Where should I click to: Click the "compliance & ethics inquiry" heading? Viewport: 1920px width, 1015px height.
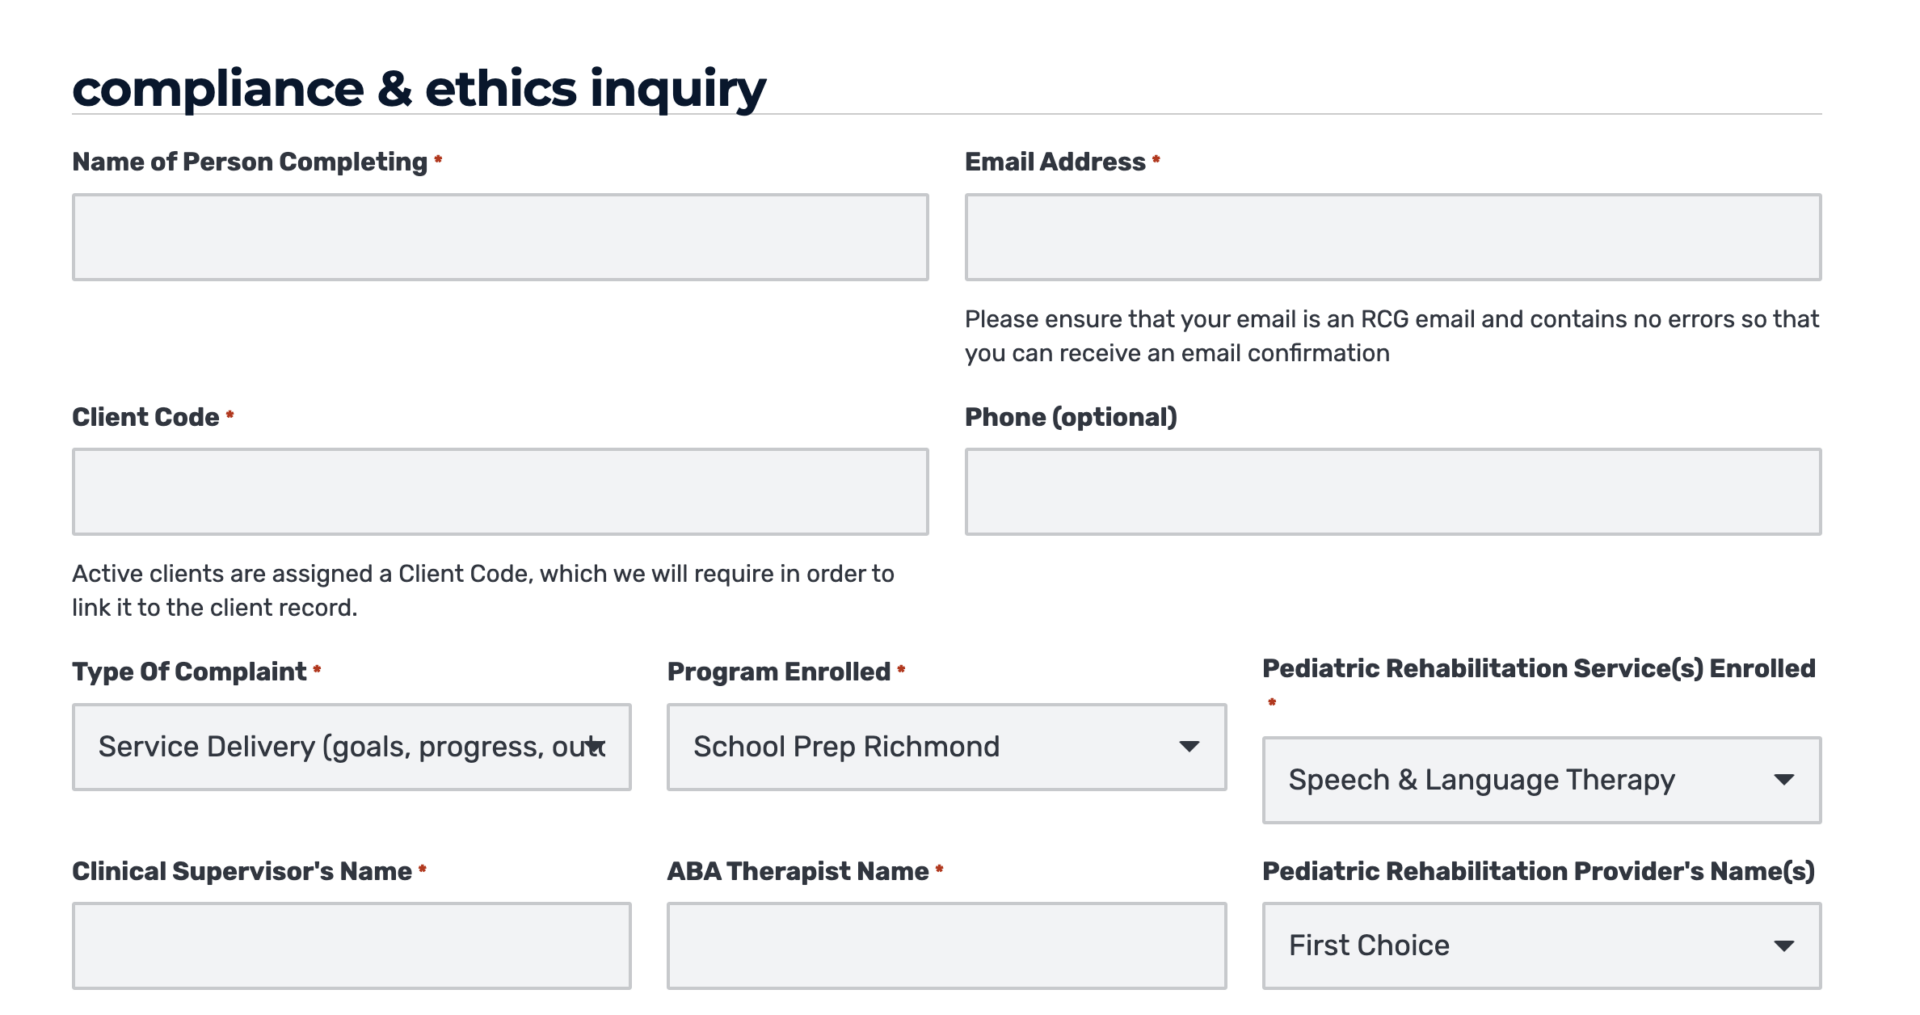click(x=418, y=88)
